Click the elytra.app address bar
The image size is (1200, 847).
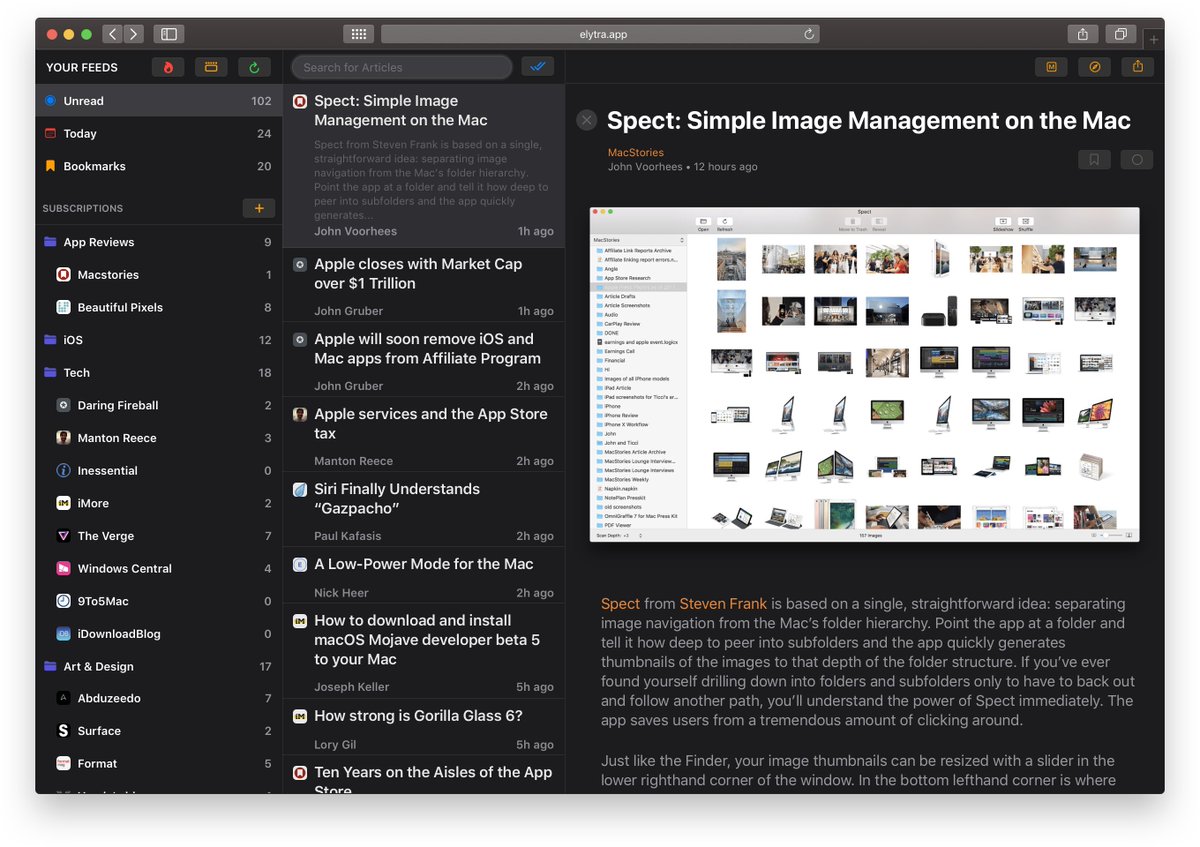point(600,34)
